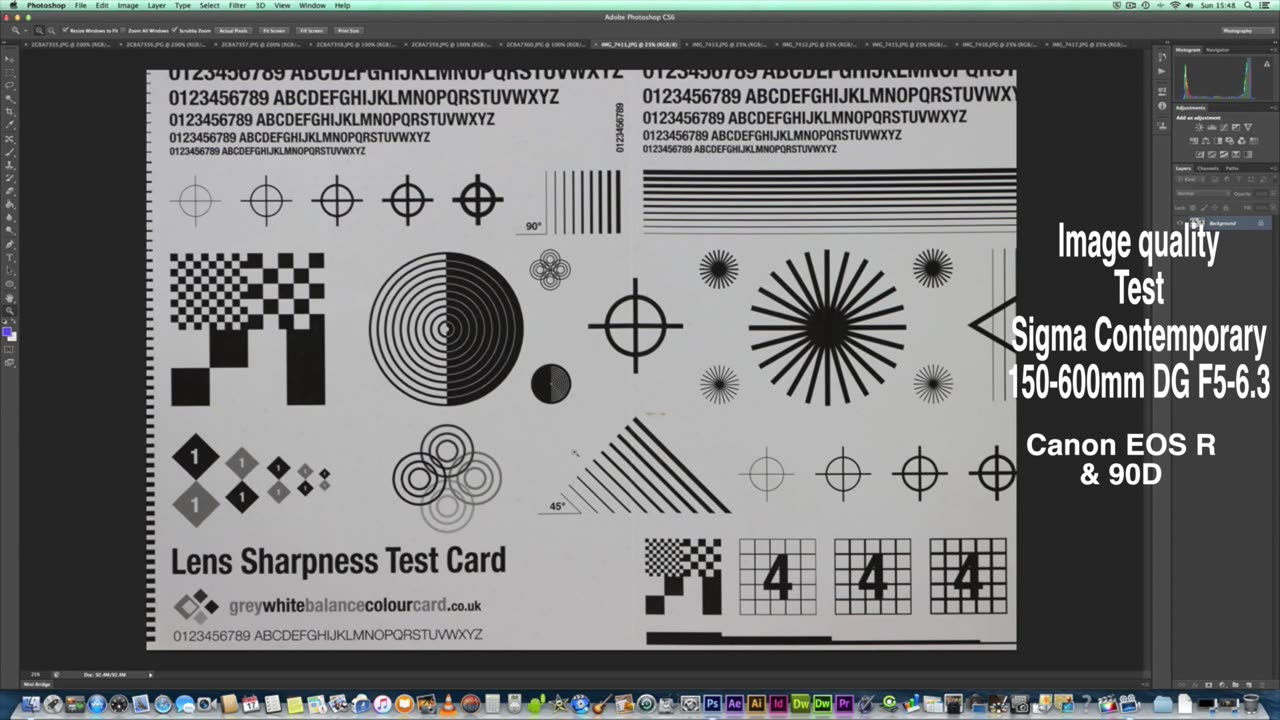Add a Posterize adjustment
The image size is (1280, 720).
(1211, 154)
